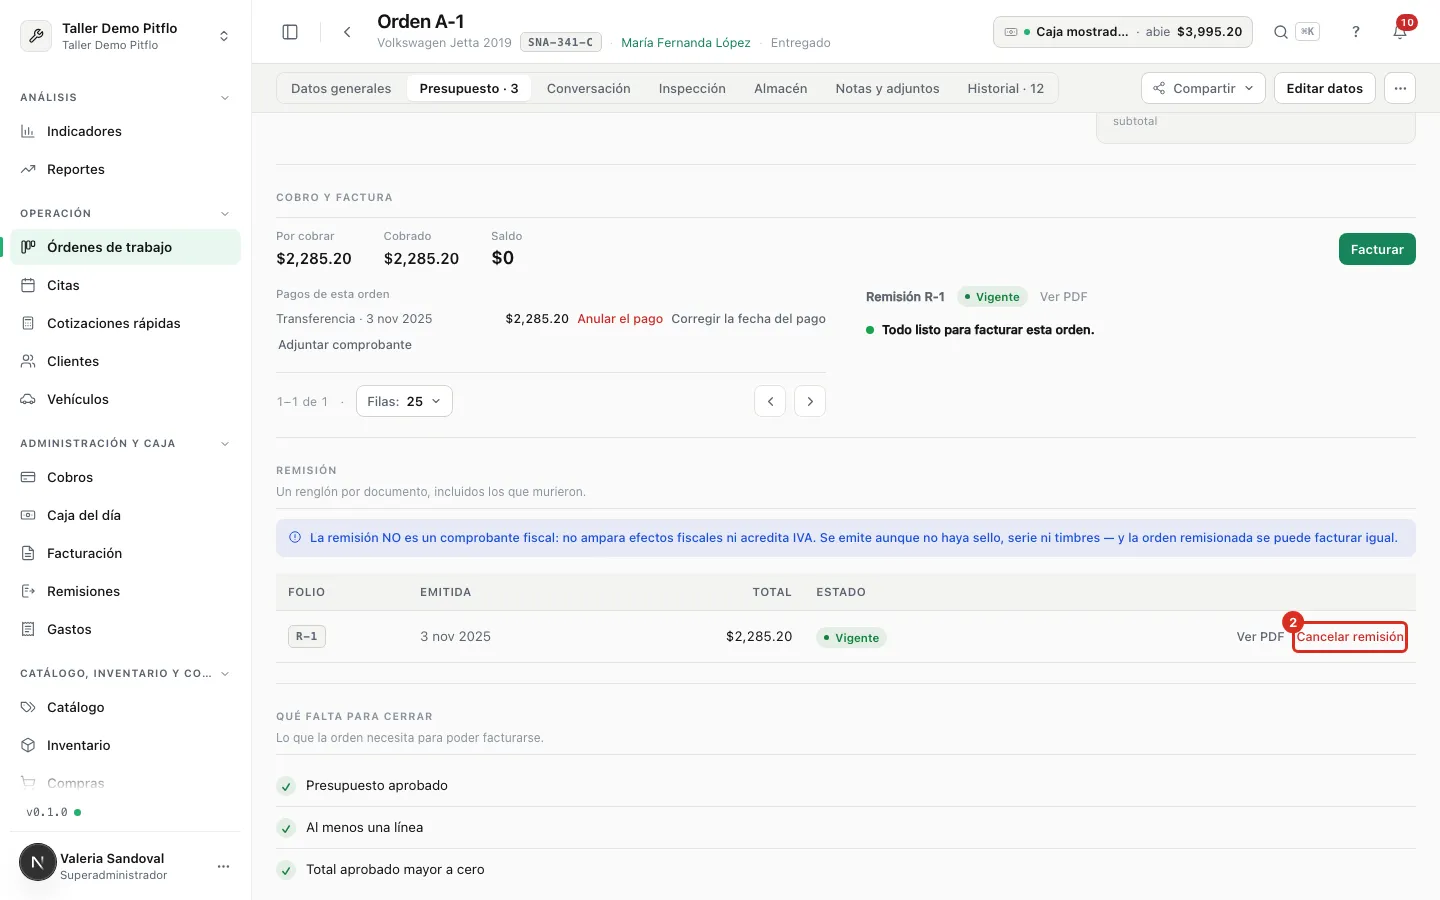Switch to the Conversación tab

click(589, 88)
